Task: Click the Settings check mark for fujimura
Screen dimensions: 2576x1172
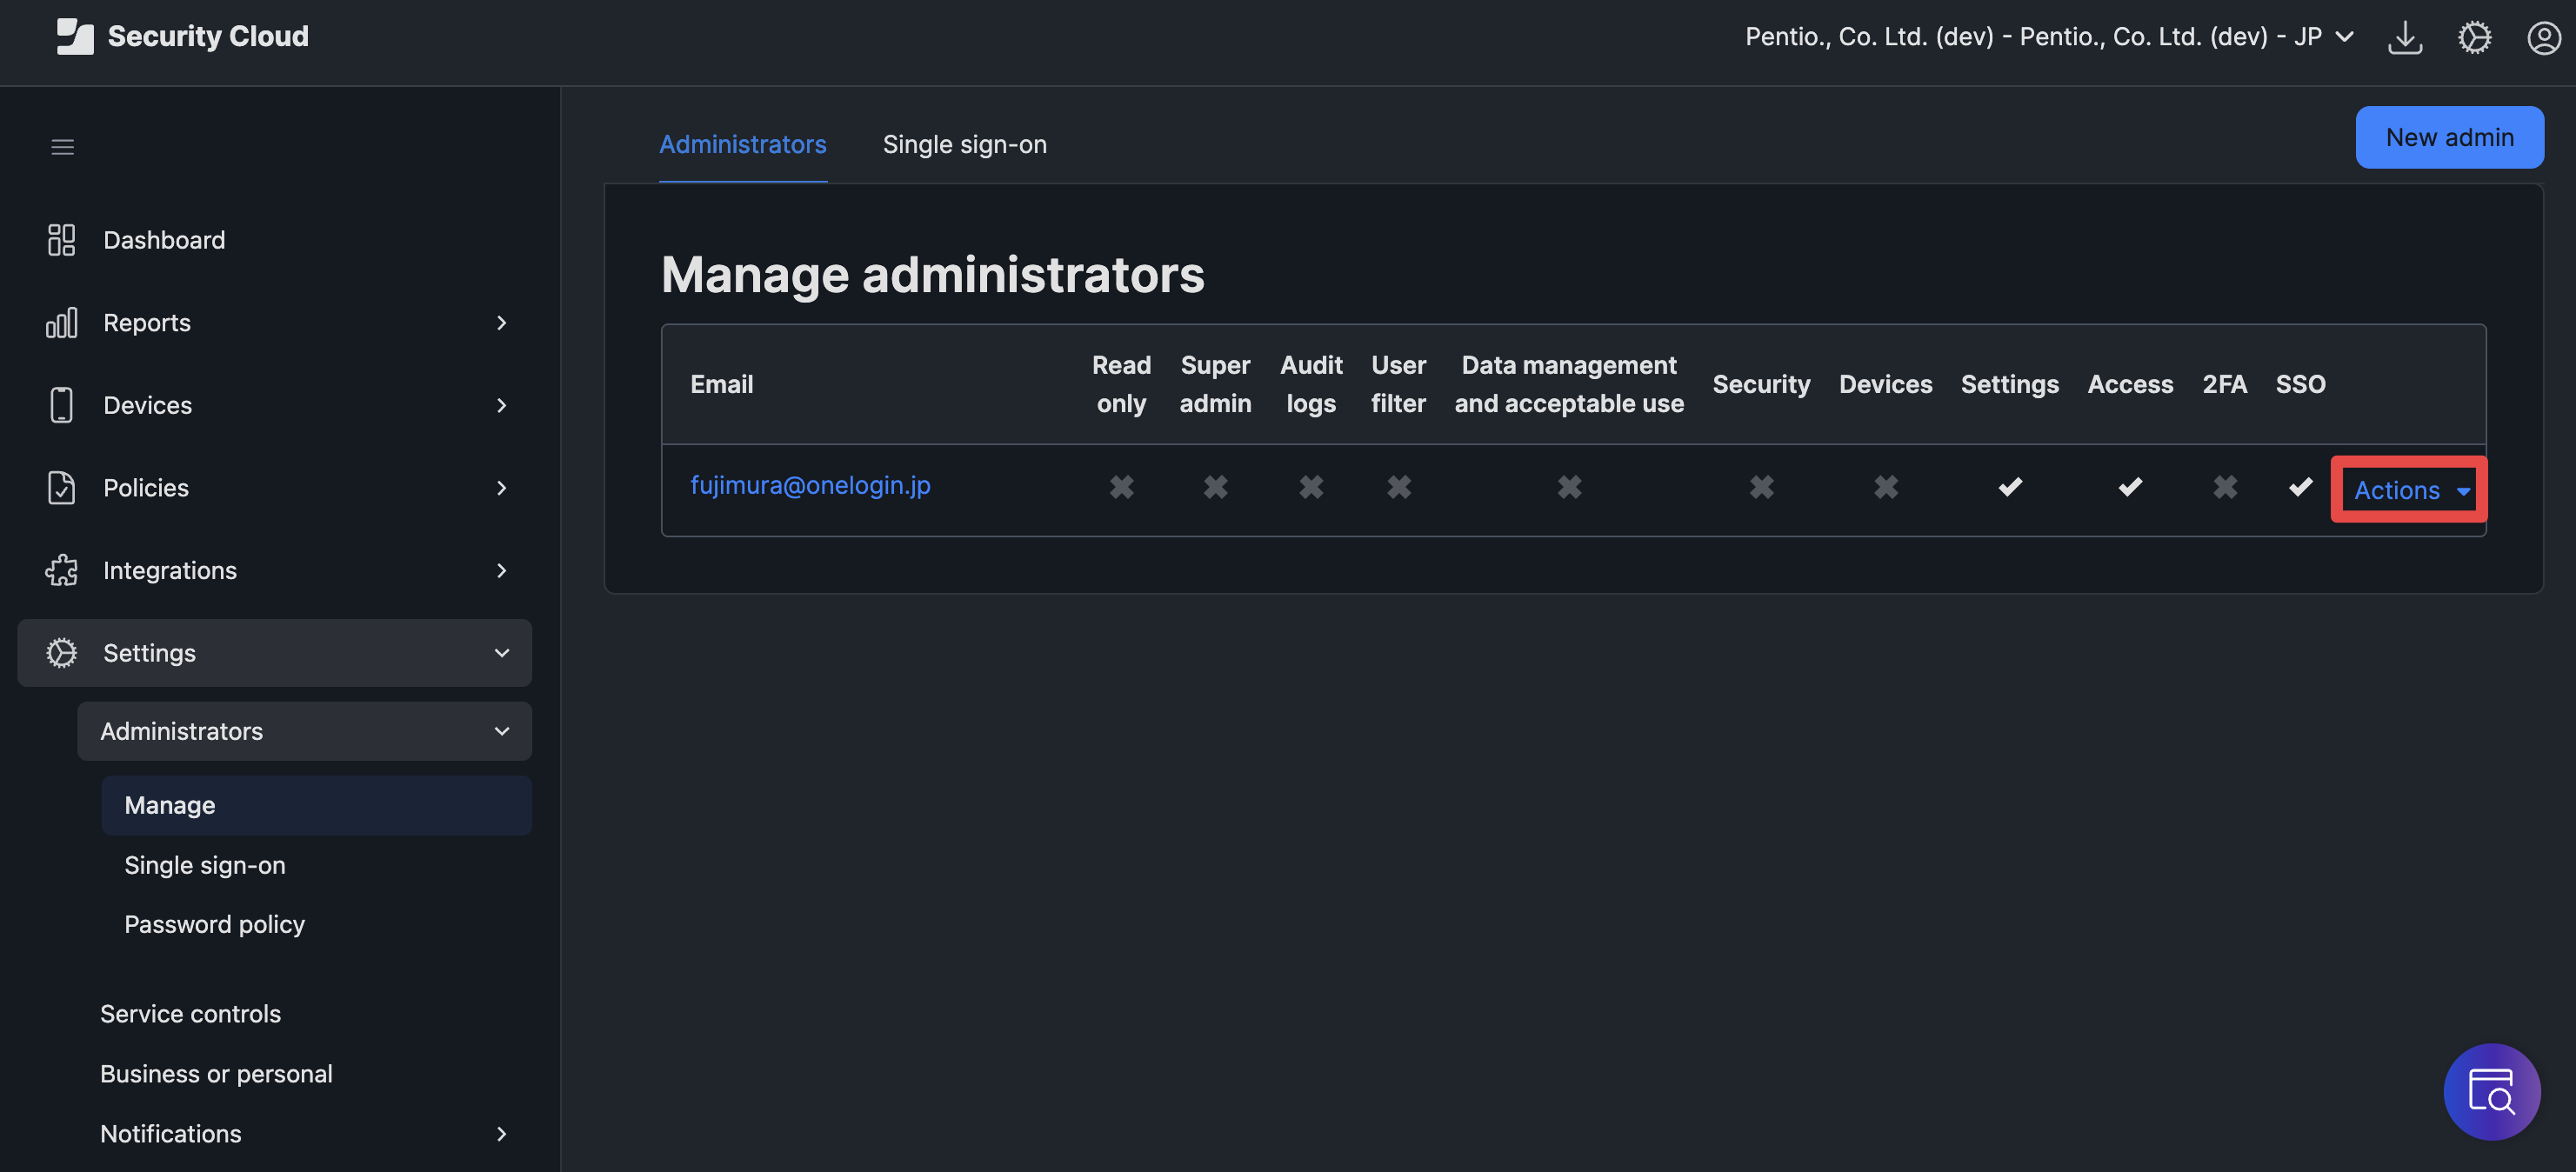Action: click(x=2010, y=487)
